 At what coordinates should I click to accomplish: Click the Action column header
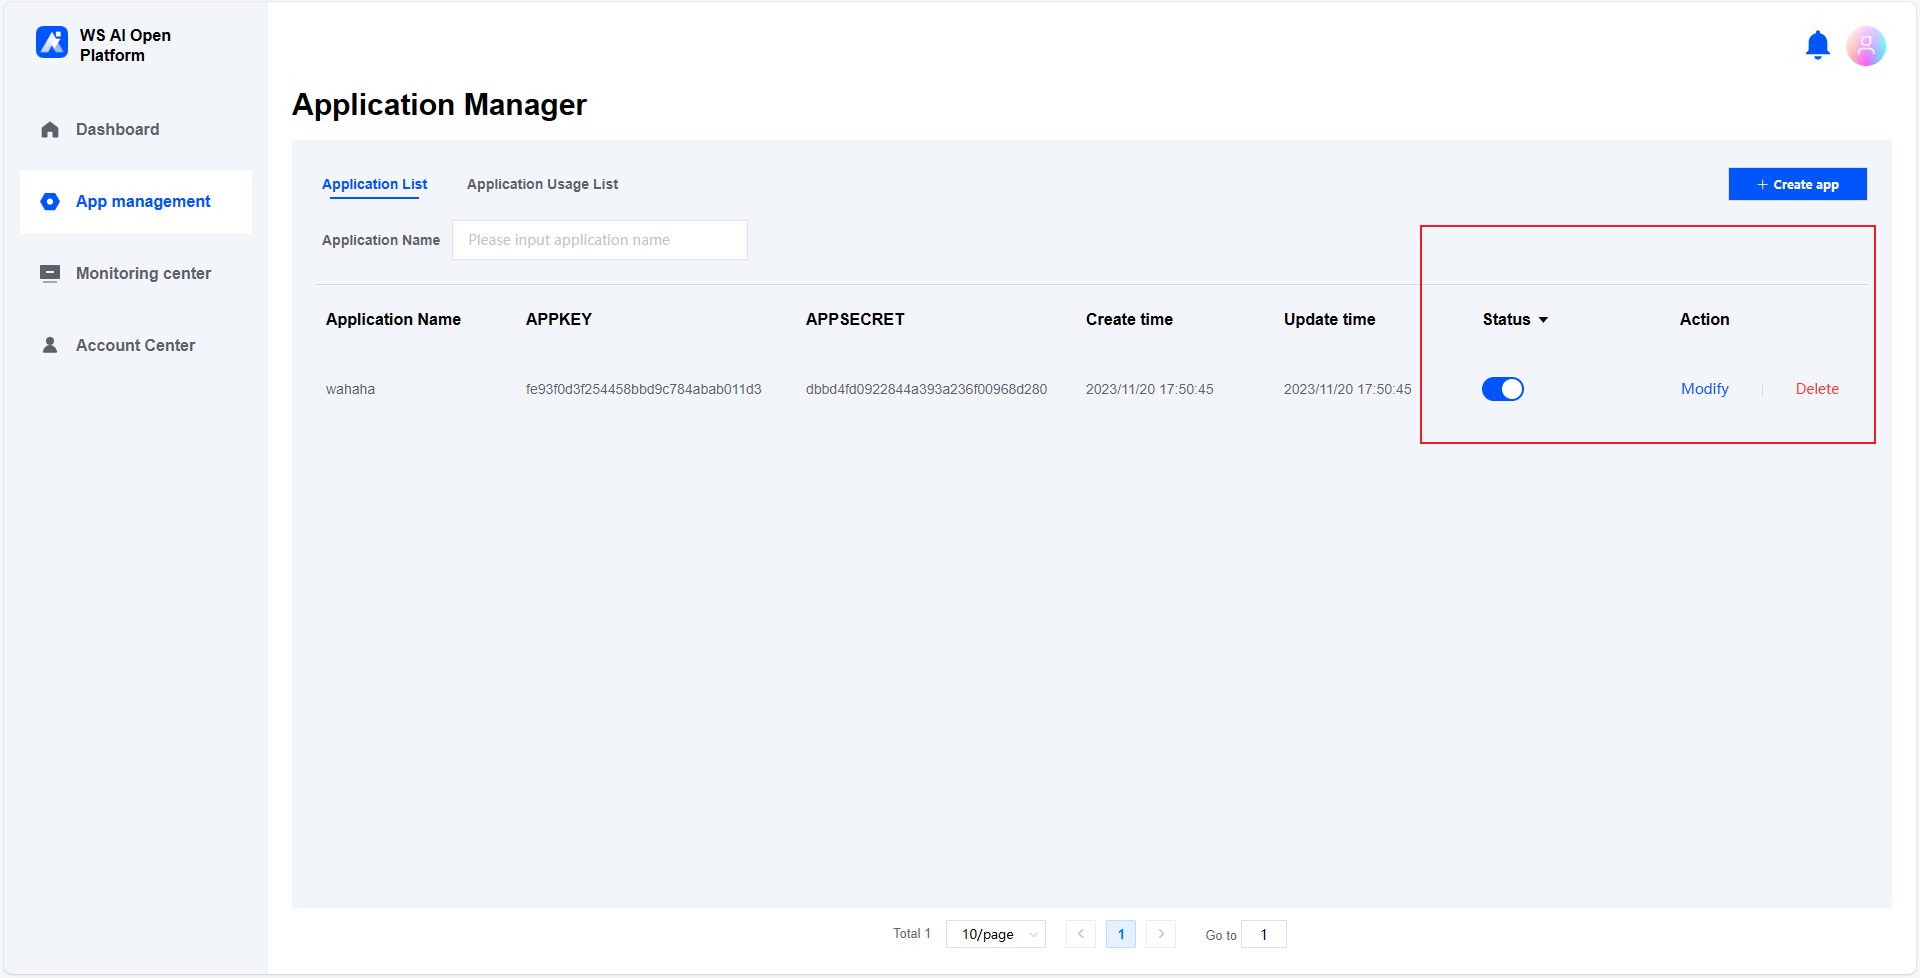coord(1704,319)
